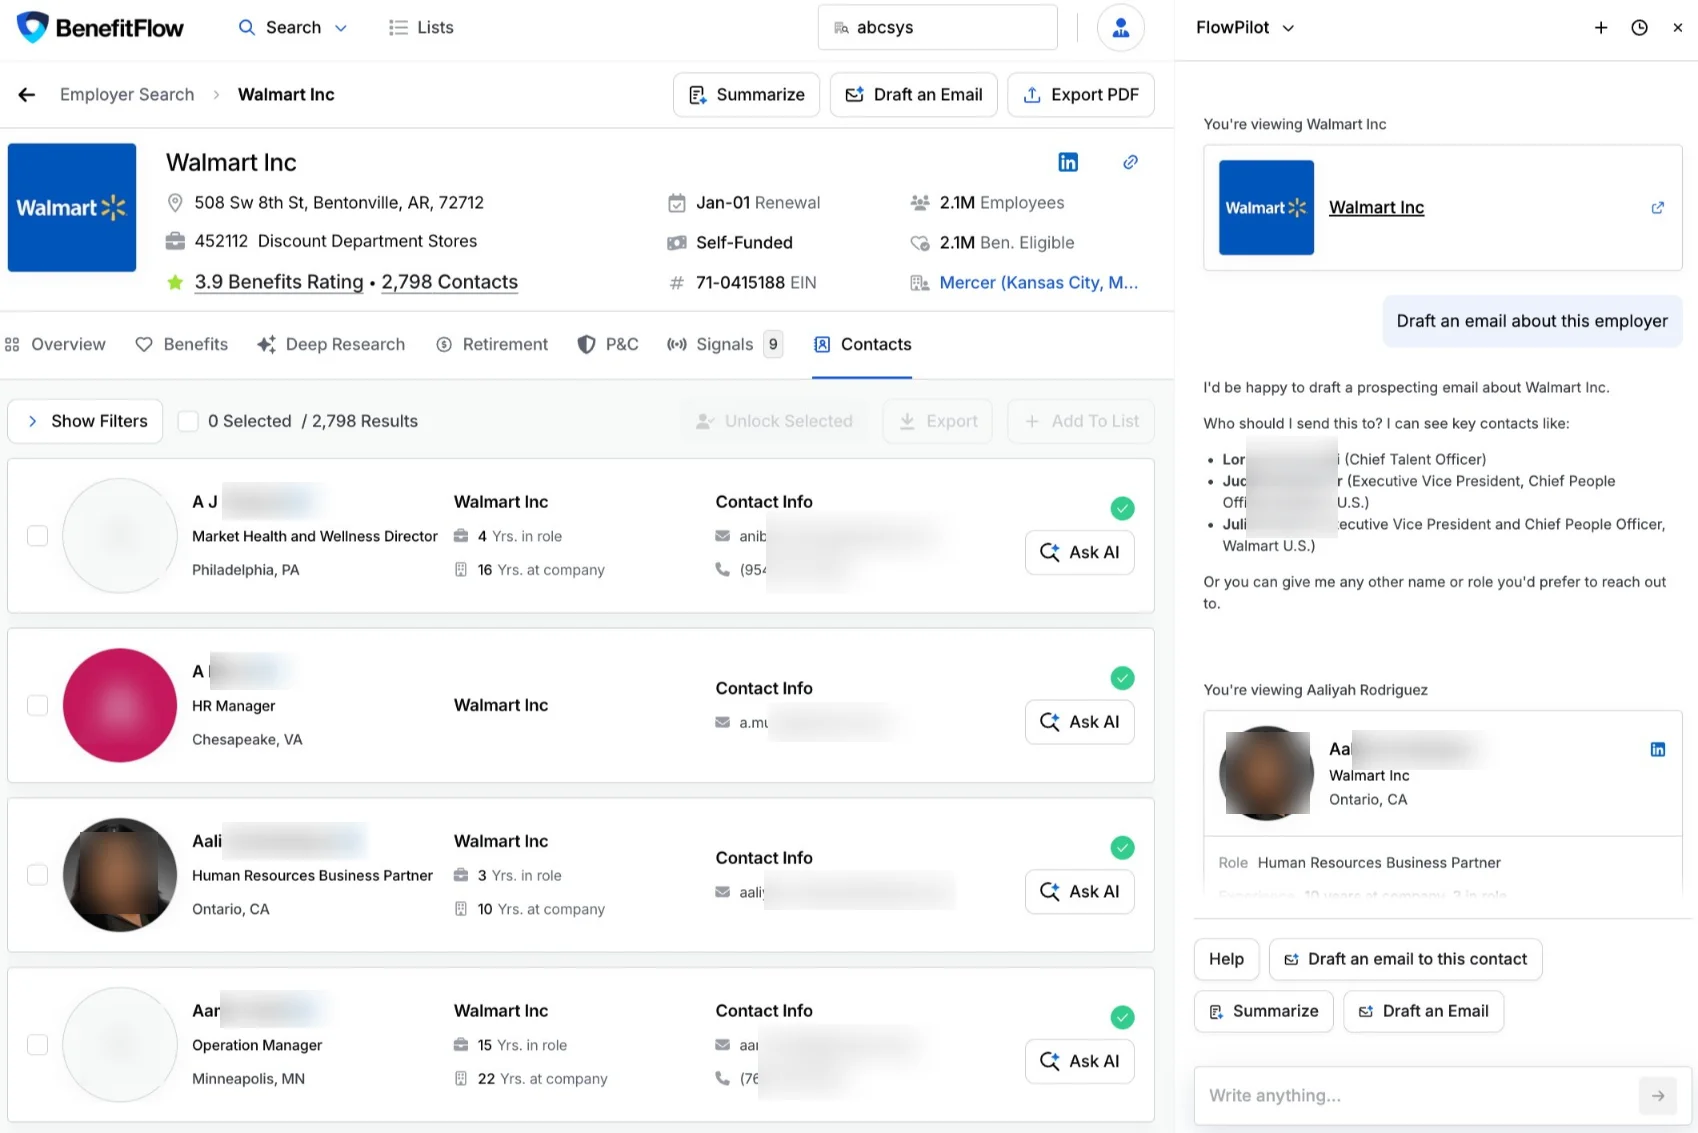Click the phone icon in the Philadelphia contact row
Screen dimensions: 1698x1133
722,569
